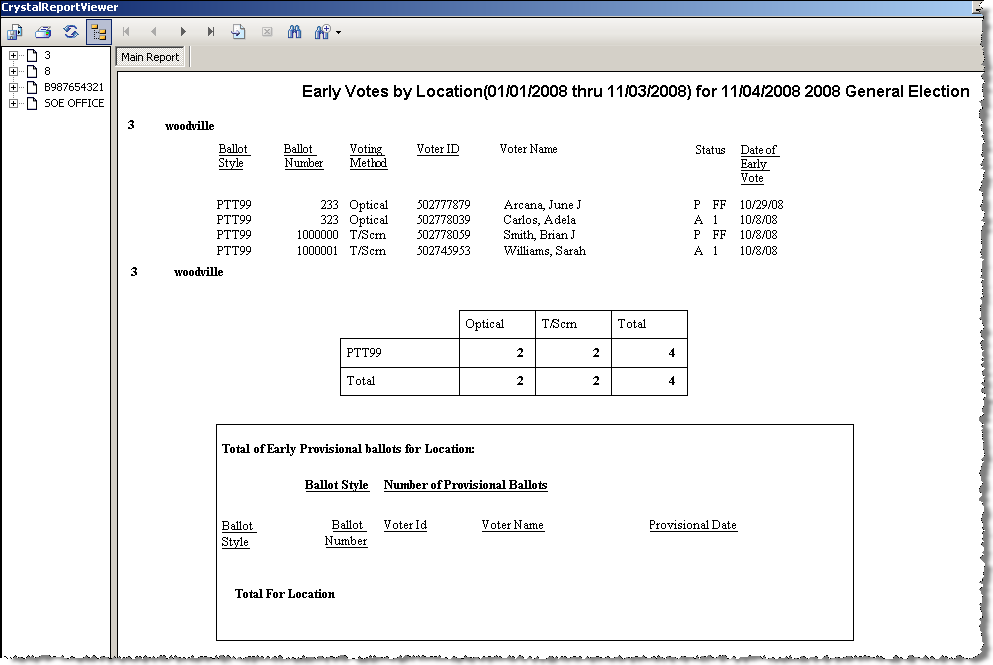Image resolution: width=993 pixels, height=665 pixels.
Task: Select tree item 8
Action: [47, 72]
